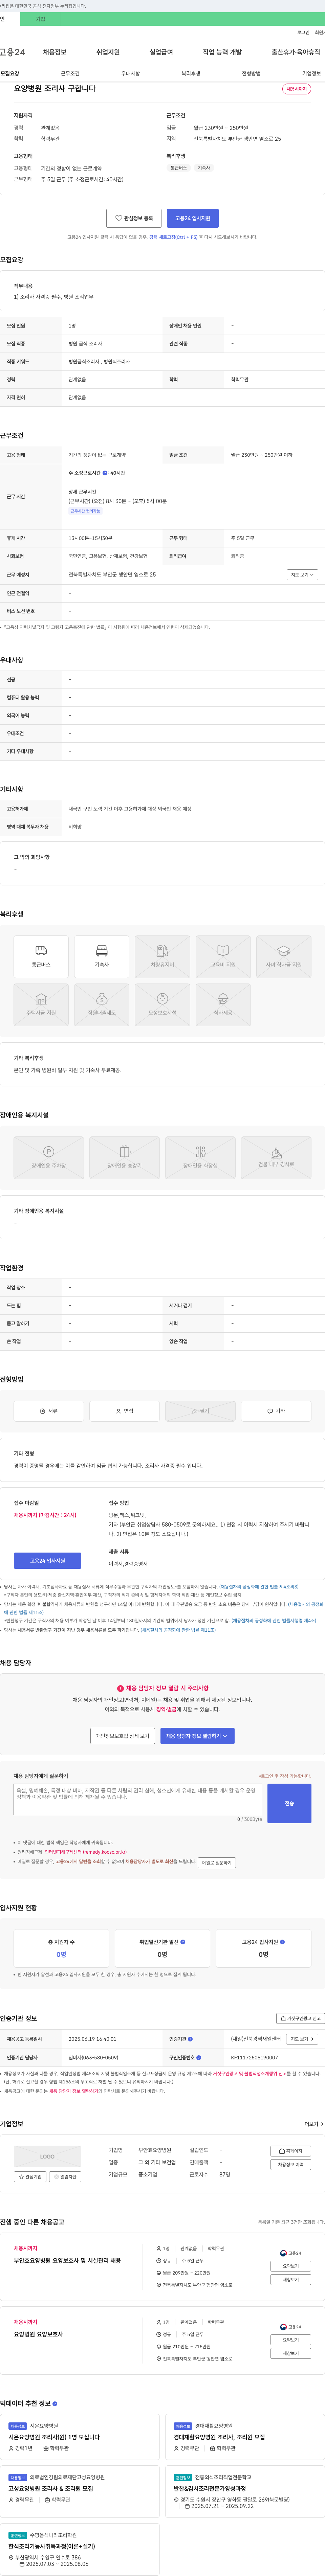The height and width of the screenshot is (2576, 325).
Task: Click 고용24 입사지원 button under 접수 마감일
Action: pyautogui.click(x=47, y=1560)
